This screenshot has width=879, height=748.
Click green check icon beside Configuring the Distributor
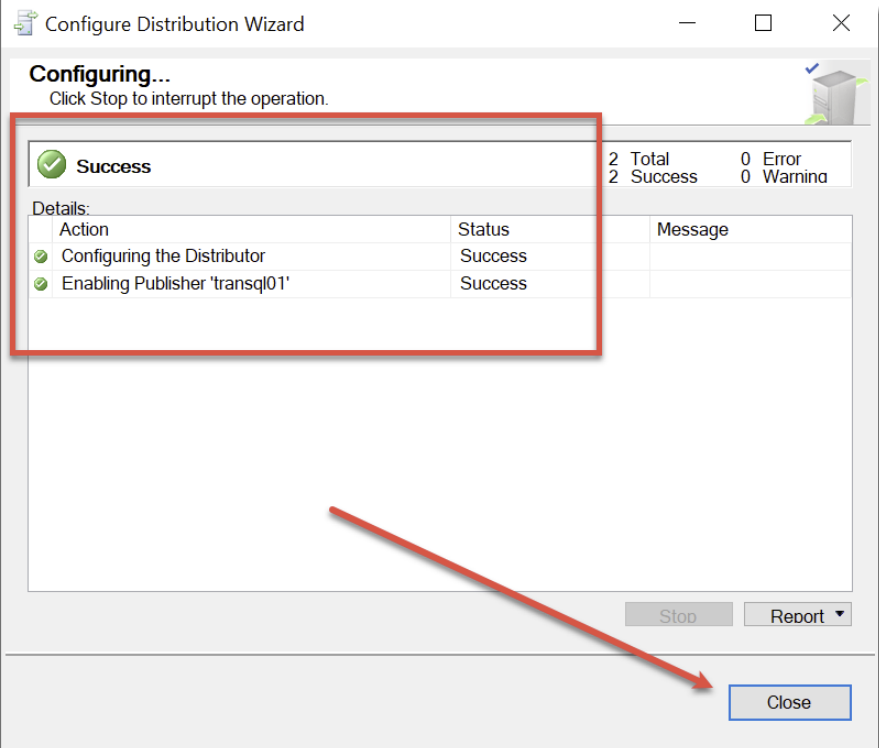coord(41,257)
